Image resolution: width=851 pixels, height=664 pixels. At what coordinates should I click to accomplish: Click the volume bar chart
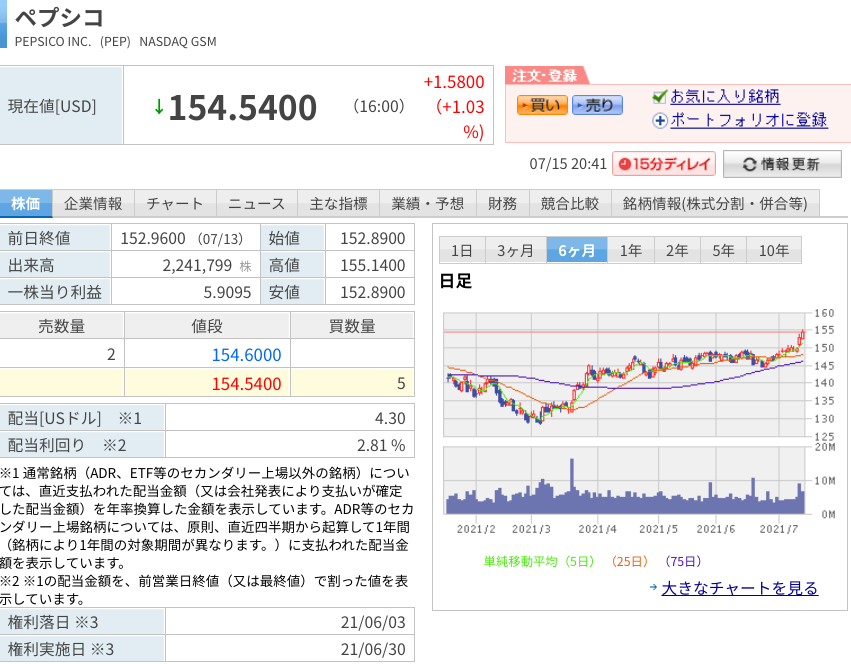coord(624,480)
